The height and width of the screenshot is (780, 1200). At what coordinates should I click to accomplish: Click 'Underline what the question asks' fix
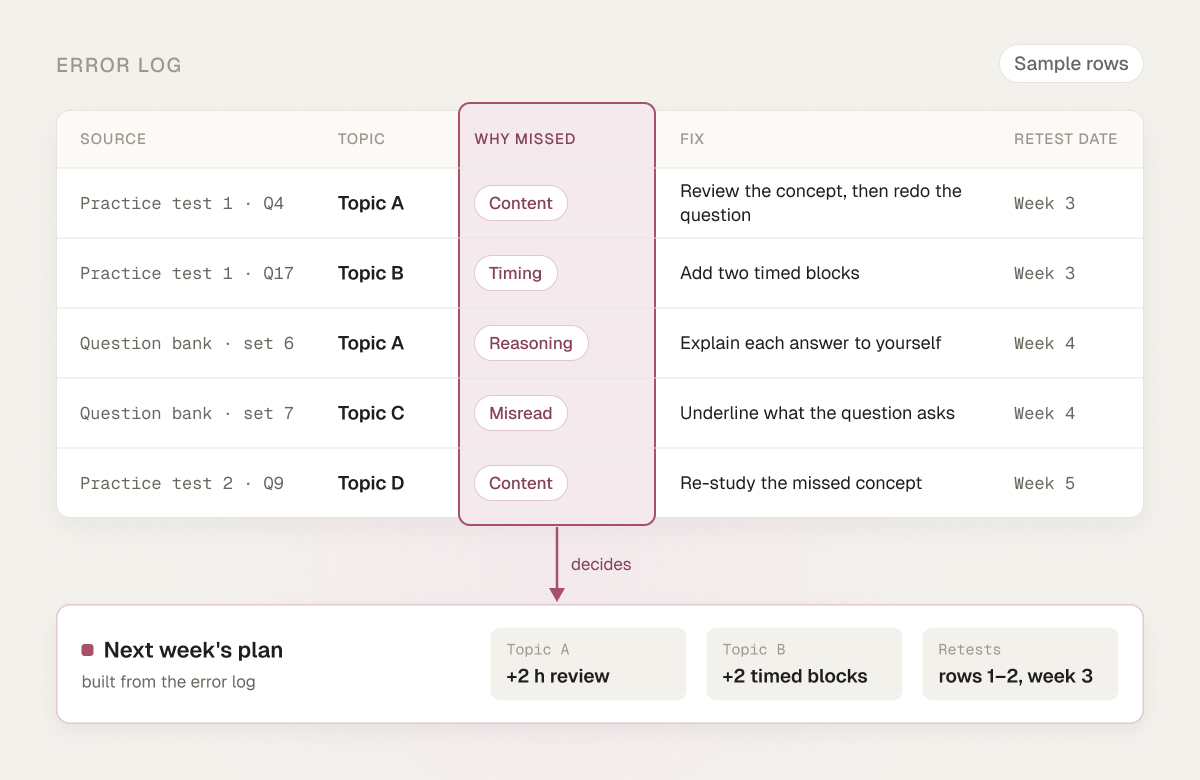click(x=818, y=413)
